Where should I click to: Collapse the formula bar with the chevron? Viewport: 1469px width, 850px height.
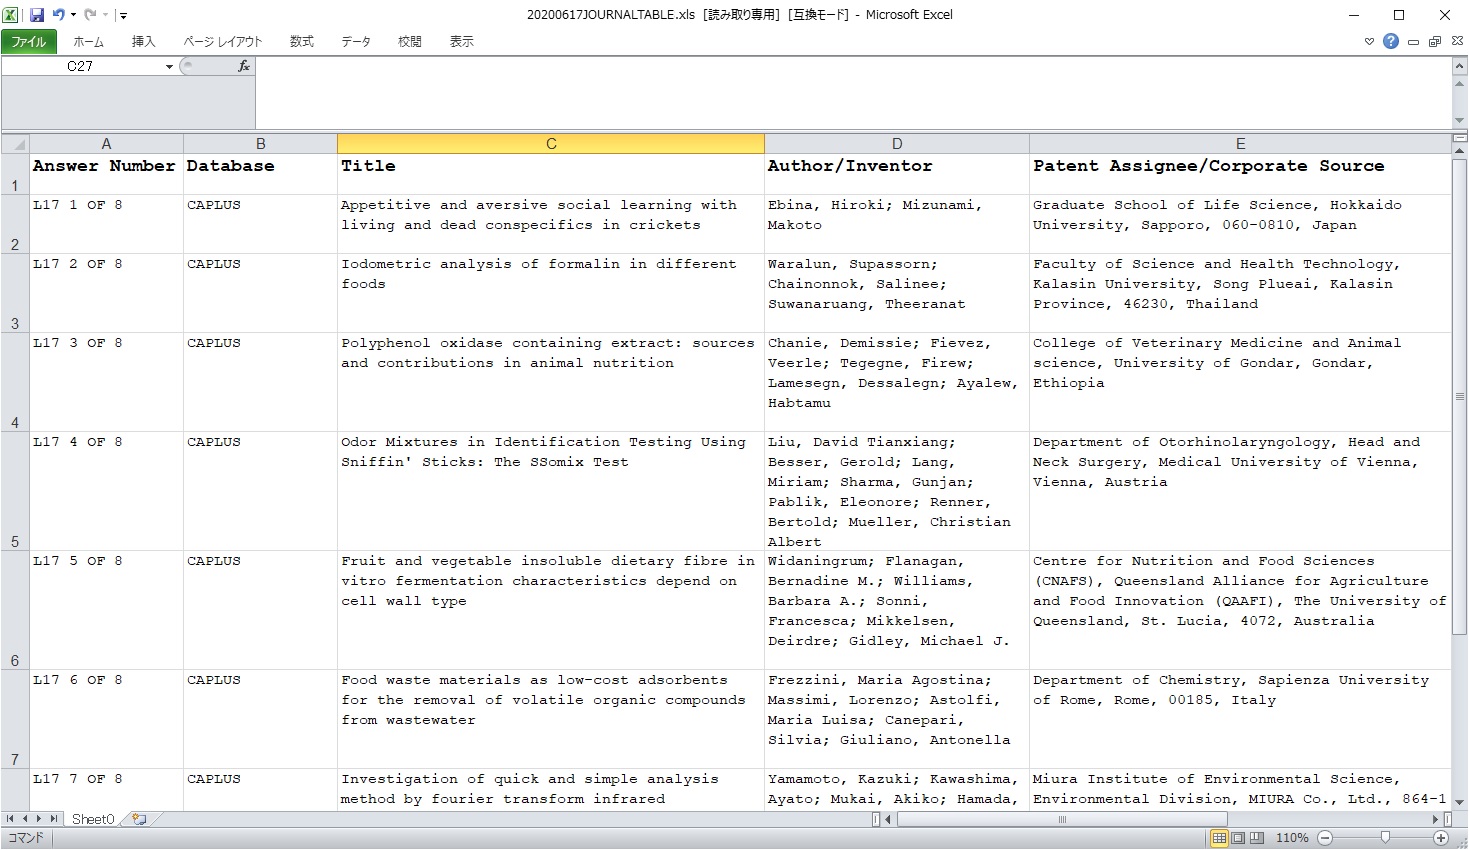click(x=1459, y=65)
